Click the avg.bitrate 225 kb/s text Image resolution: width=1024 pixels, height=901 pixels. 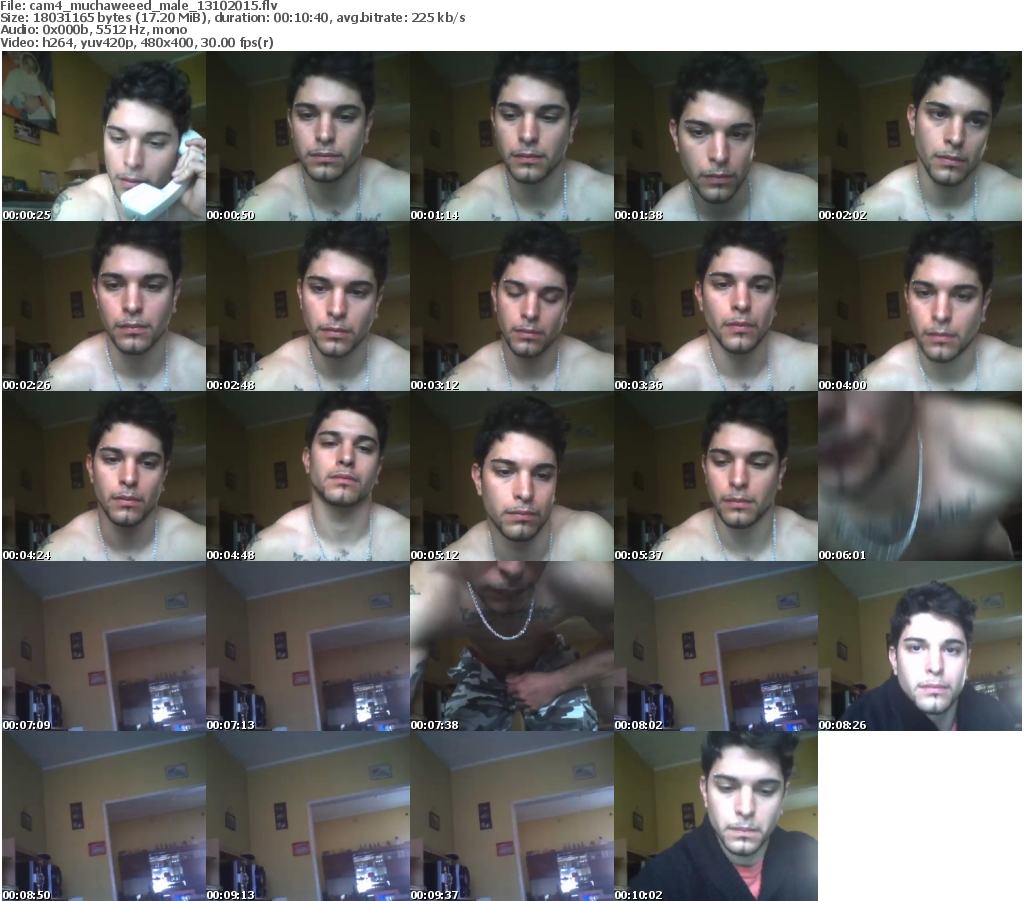(400, 18)
